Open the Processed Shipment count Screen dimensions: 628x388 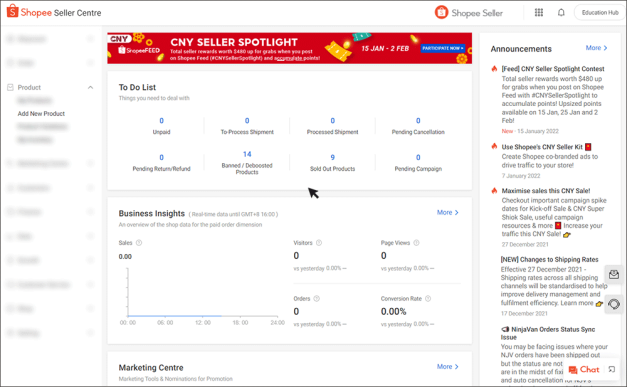pyautogui.click(x=332, y=121)
